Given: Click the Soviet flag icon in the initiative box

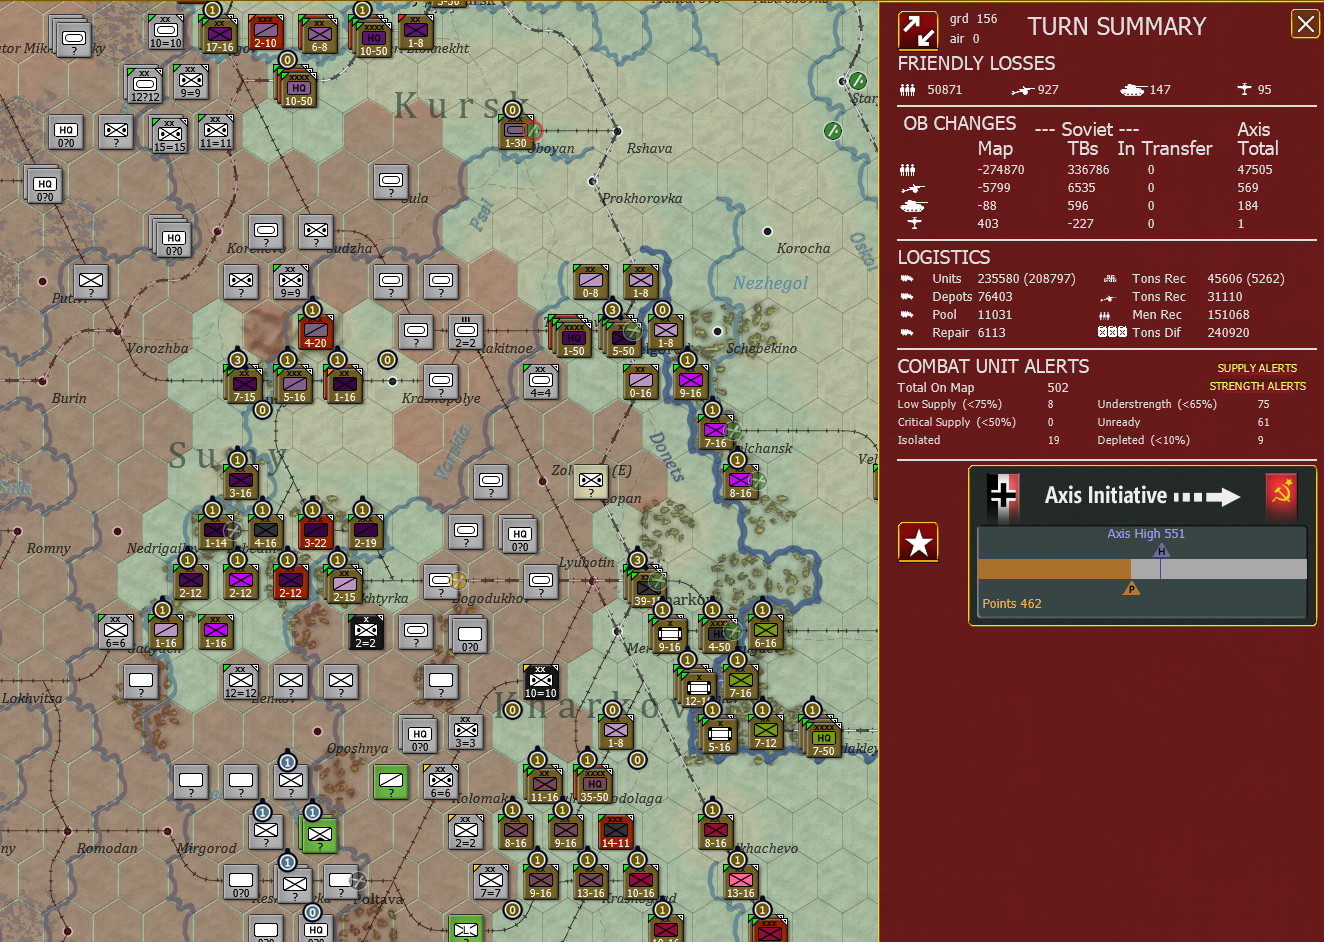Looking at the screenshot, I should coord(1281,495).
